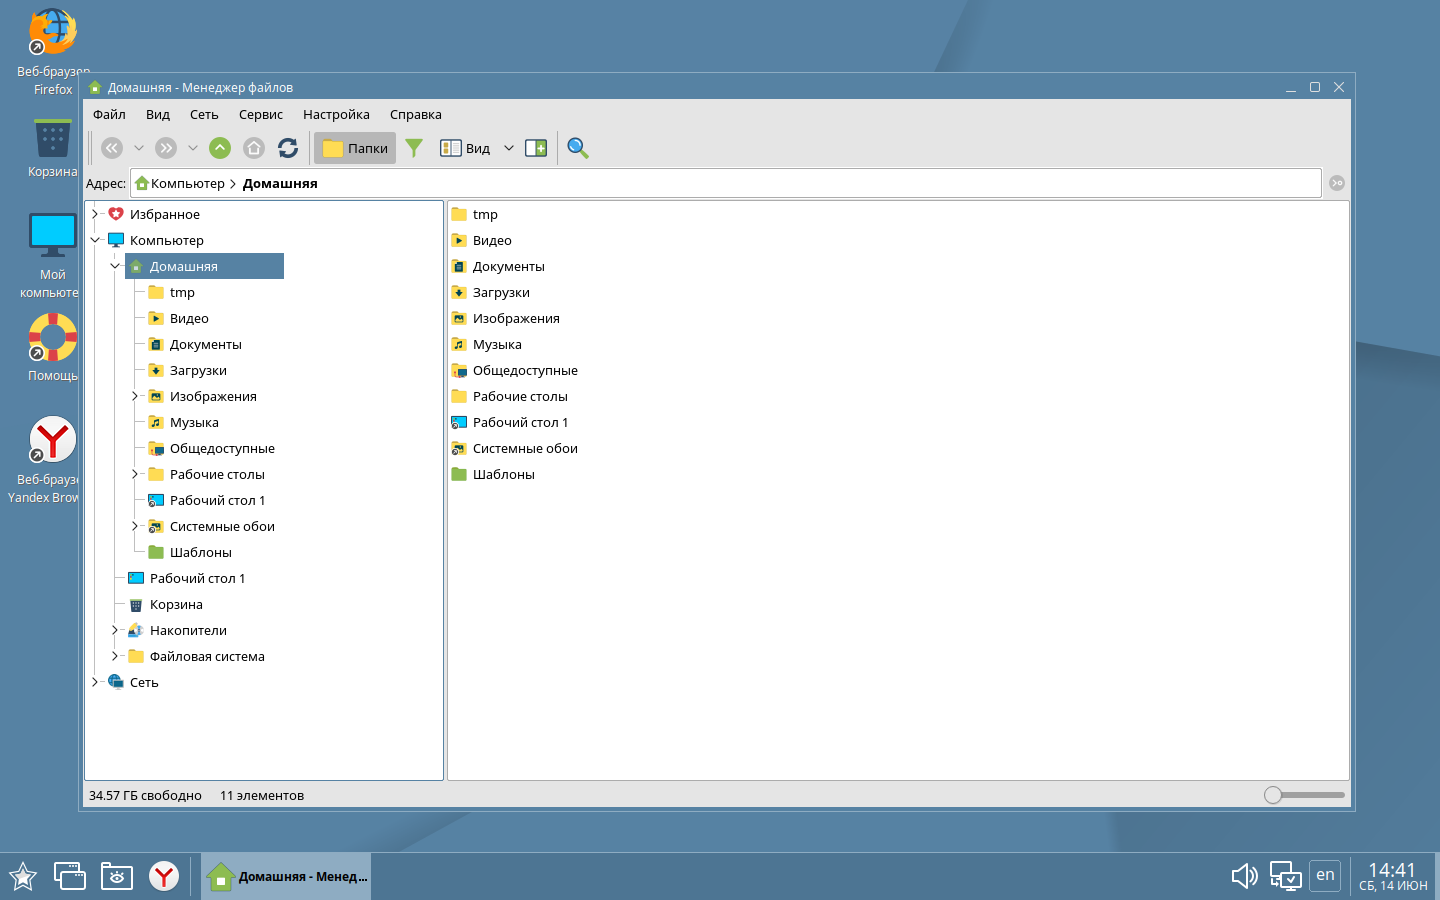Open the star start menu in the taskbar
The width and height of the screenshot is (1440, 900).
23,877
